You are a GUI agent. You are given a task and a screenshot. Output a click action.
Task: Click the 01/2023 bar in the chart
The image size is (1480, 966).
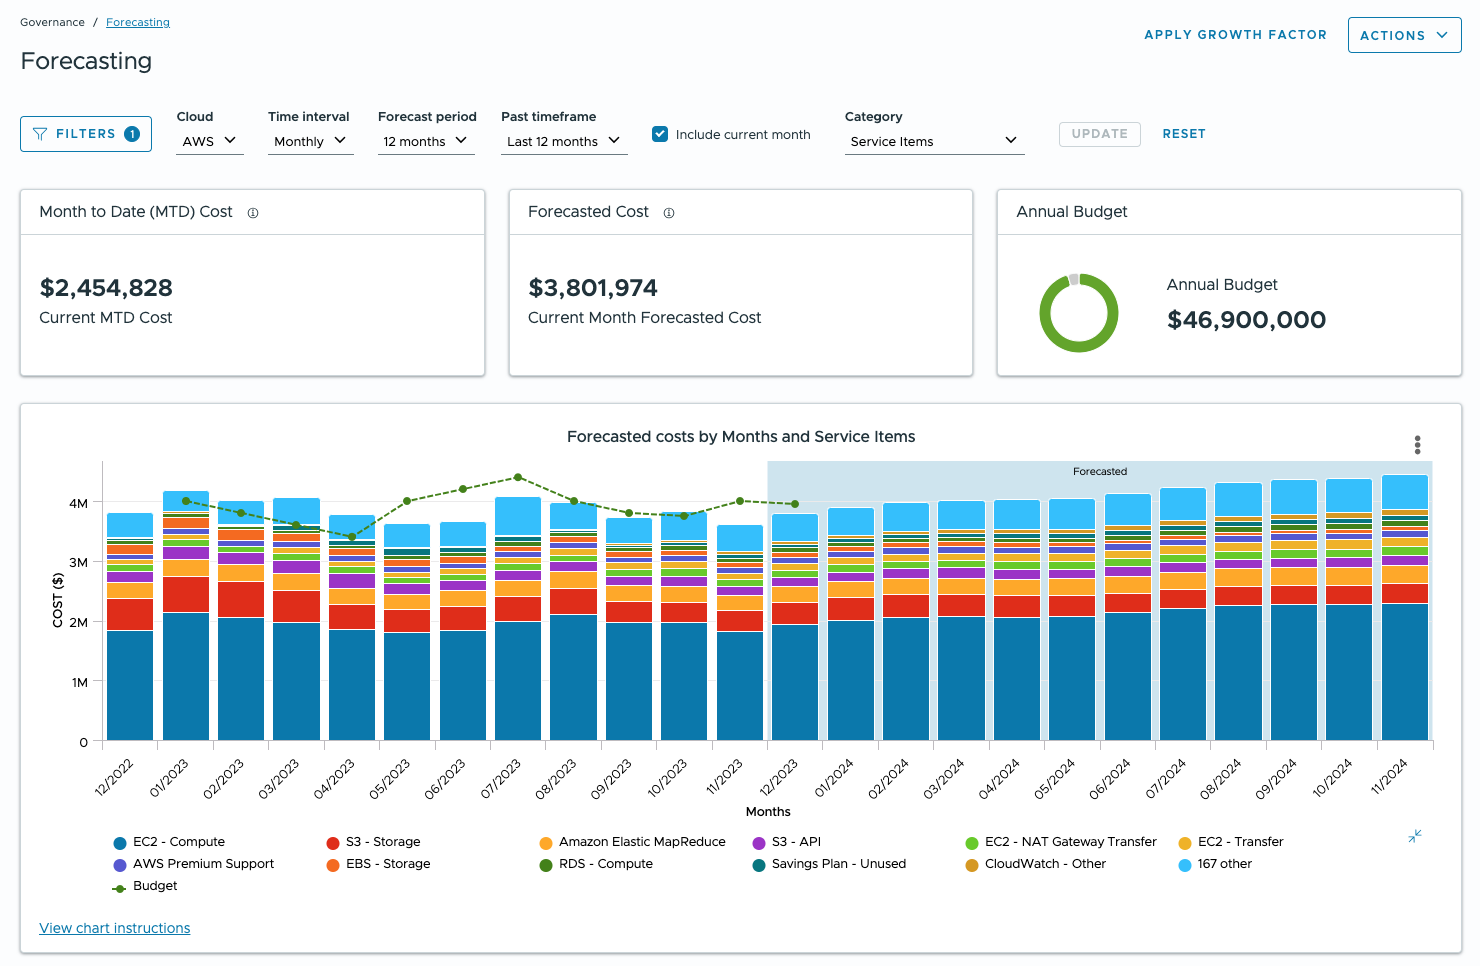(186, 616)
